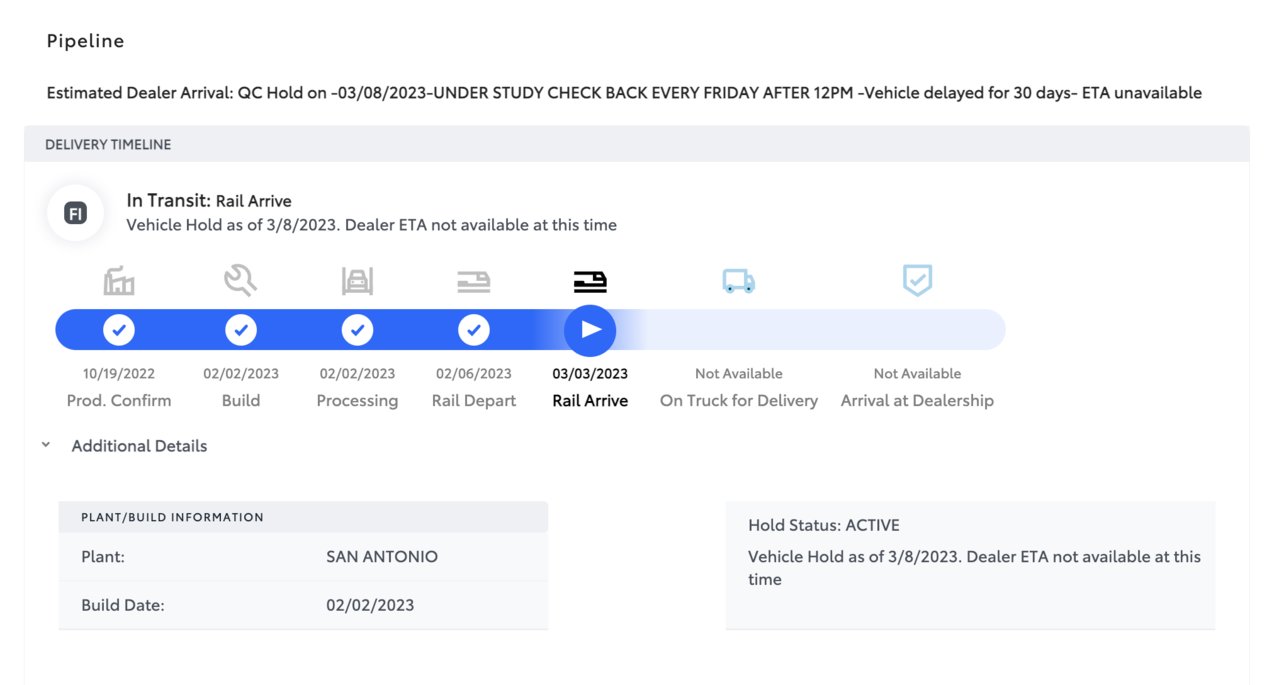The height and width of the screenshot is (685, 1279).
Task: Click the Vehicle Hold message under In Transit
Action: point(371,225)
